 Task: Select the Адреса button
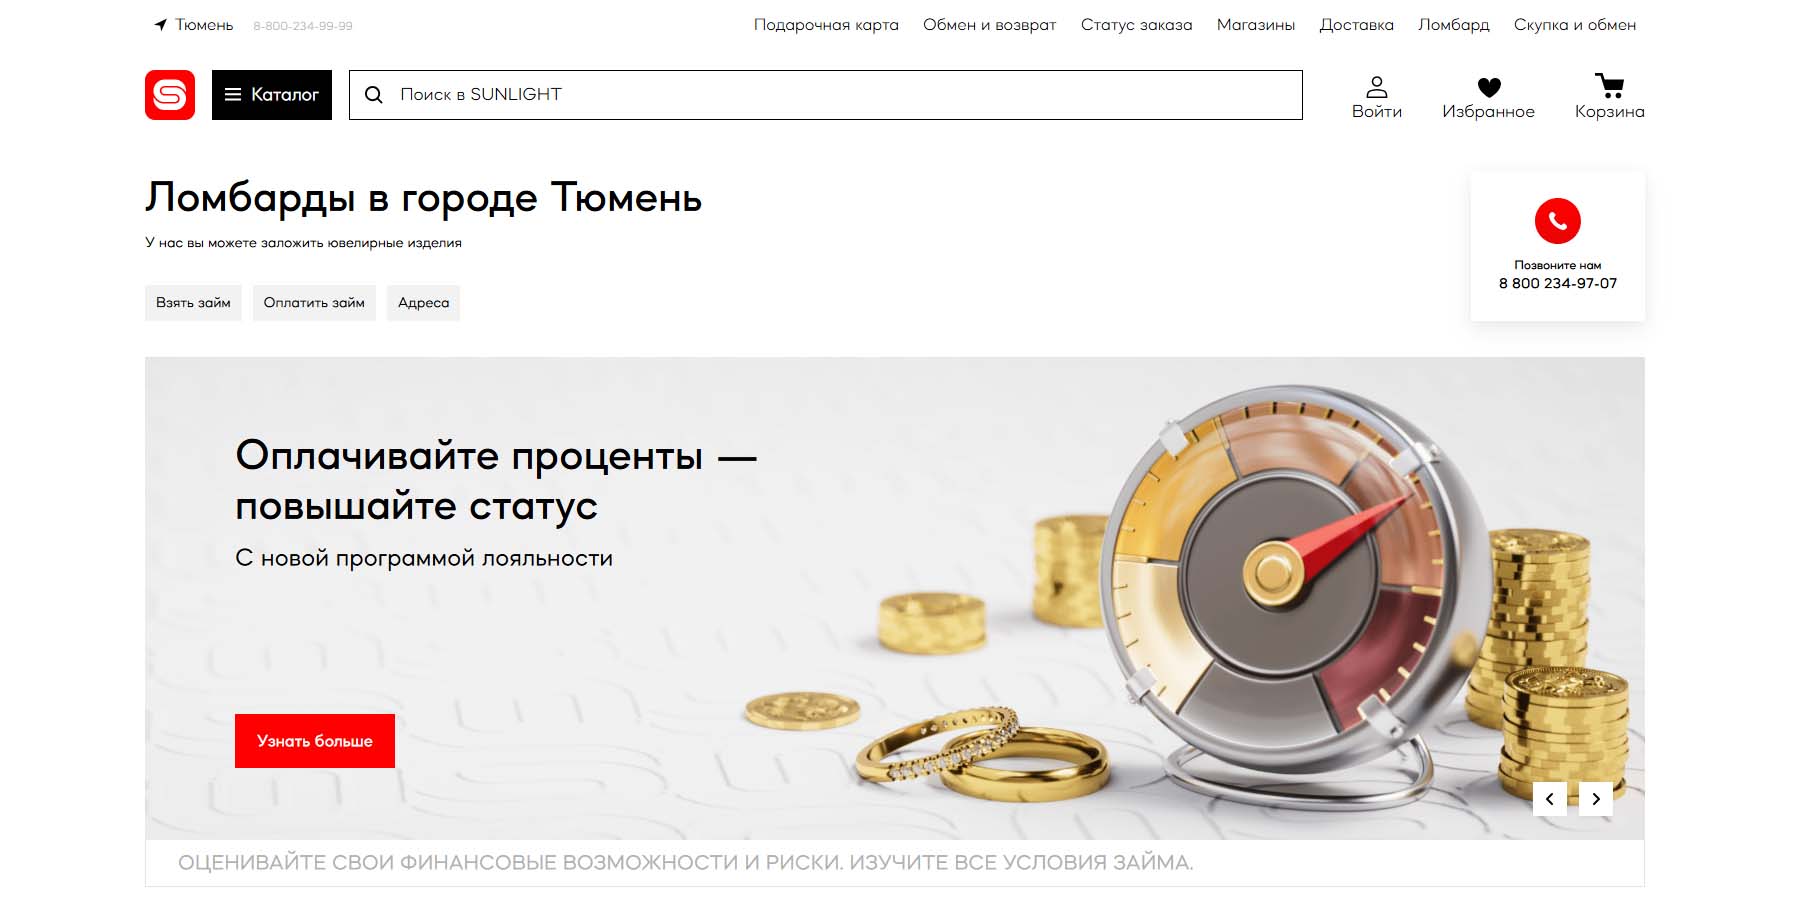point(423,303)
